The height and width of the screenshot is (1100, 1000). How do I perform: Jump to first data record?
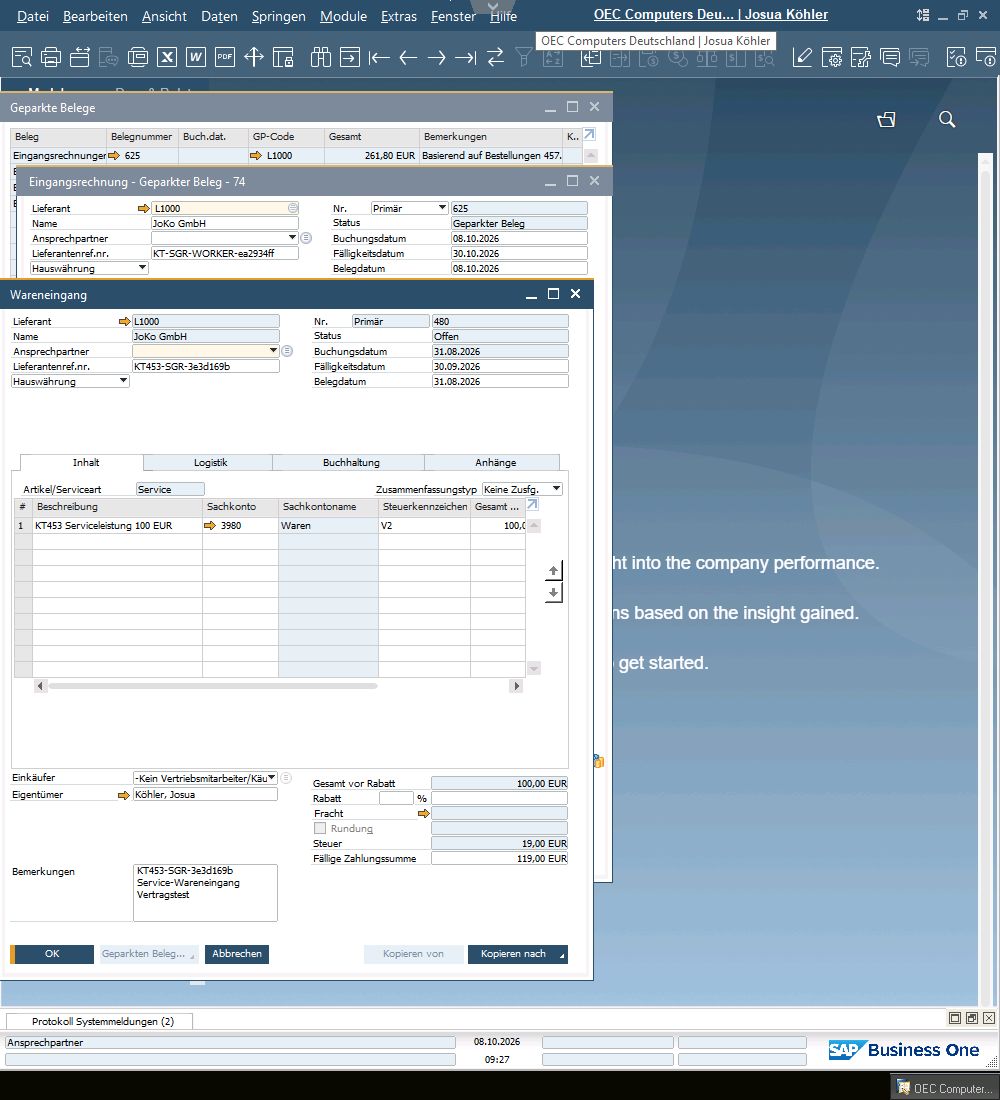(x=379, y=58)
